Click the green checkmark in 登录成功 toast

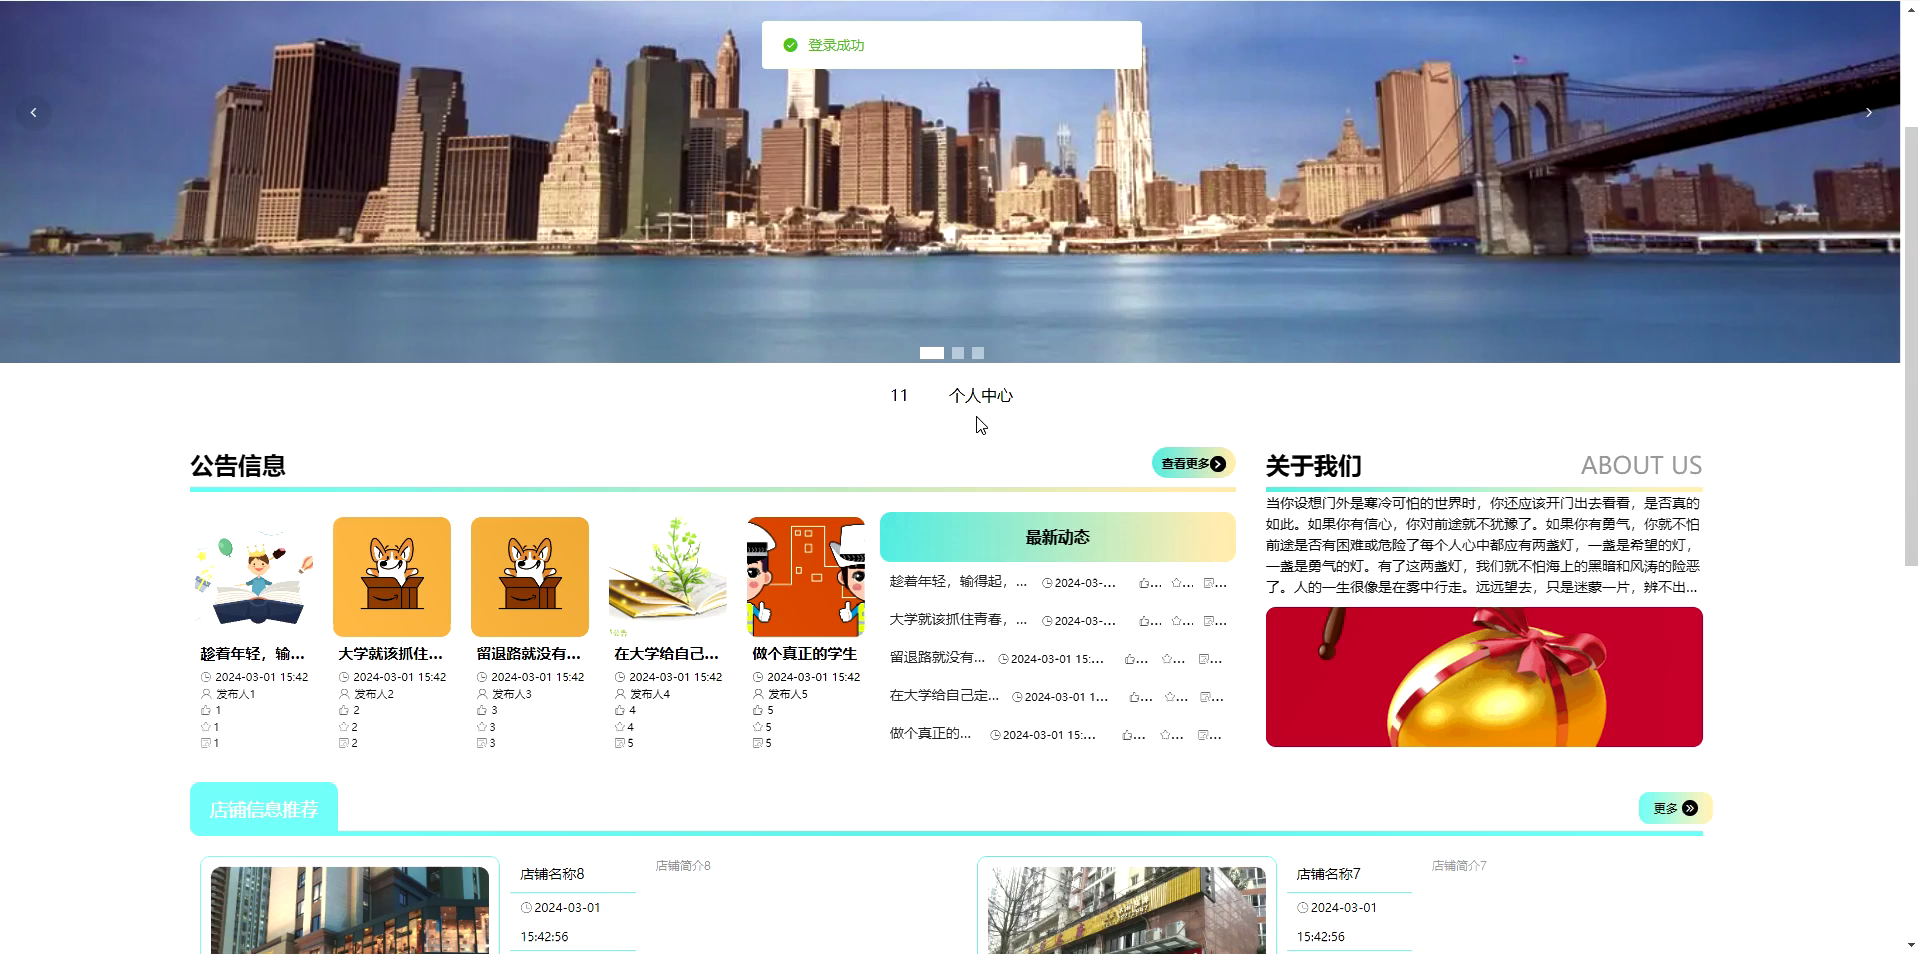(790, 44)
